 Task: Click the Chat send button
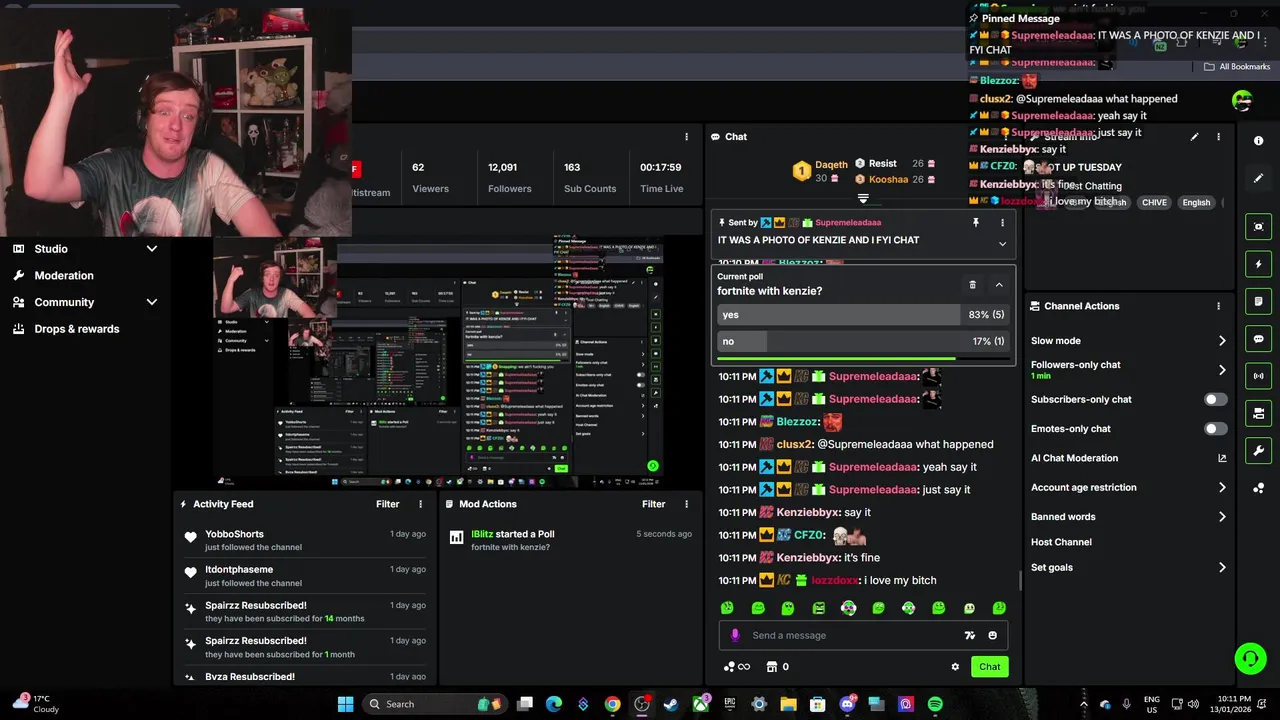click(x=989, y=667)
